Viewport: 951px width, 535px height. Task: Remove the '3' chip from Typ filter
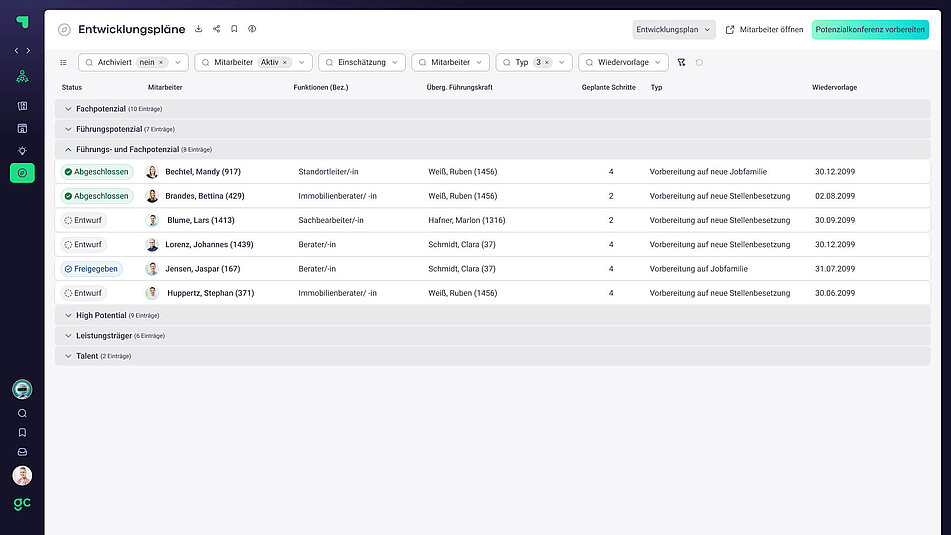click(x=546, y=62)
